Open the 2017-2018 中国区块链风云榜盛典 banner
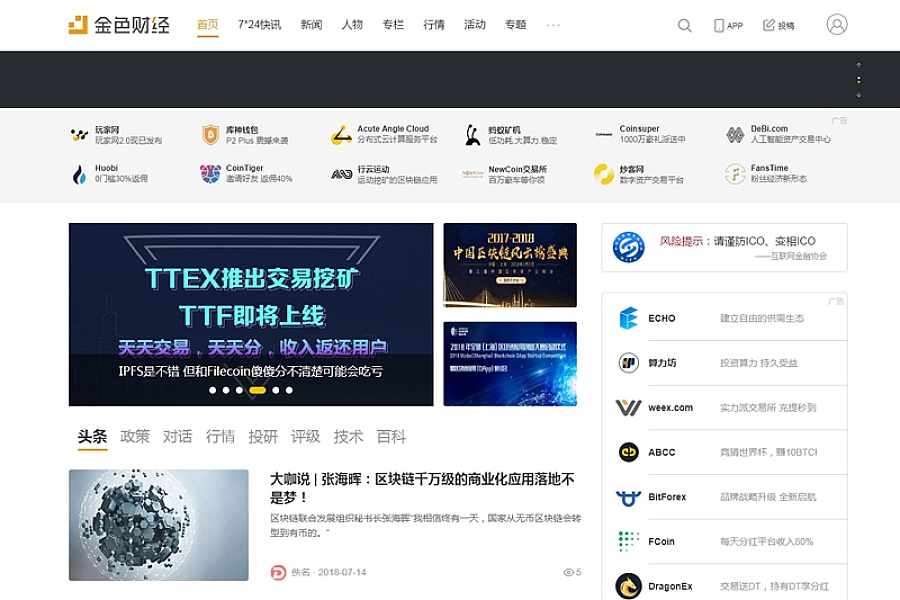This screenshot has width=900, height=600. [510, 265]
